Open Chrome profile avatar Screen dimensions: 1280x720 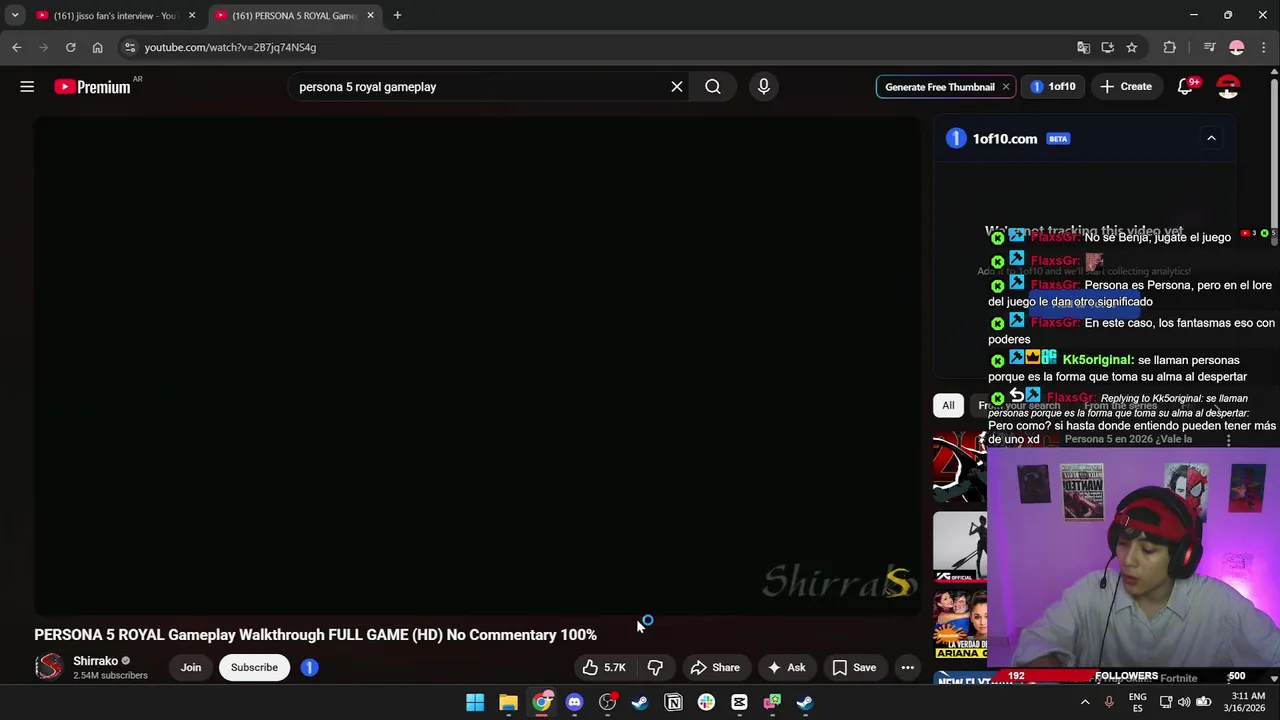click(x=1237, y=47)
